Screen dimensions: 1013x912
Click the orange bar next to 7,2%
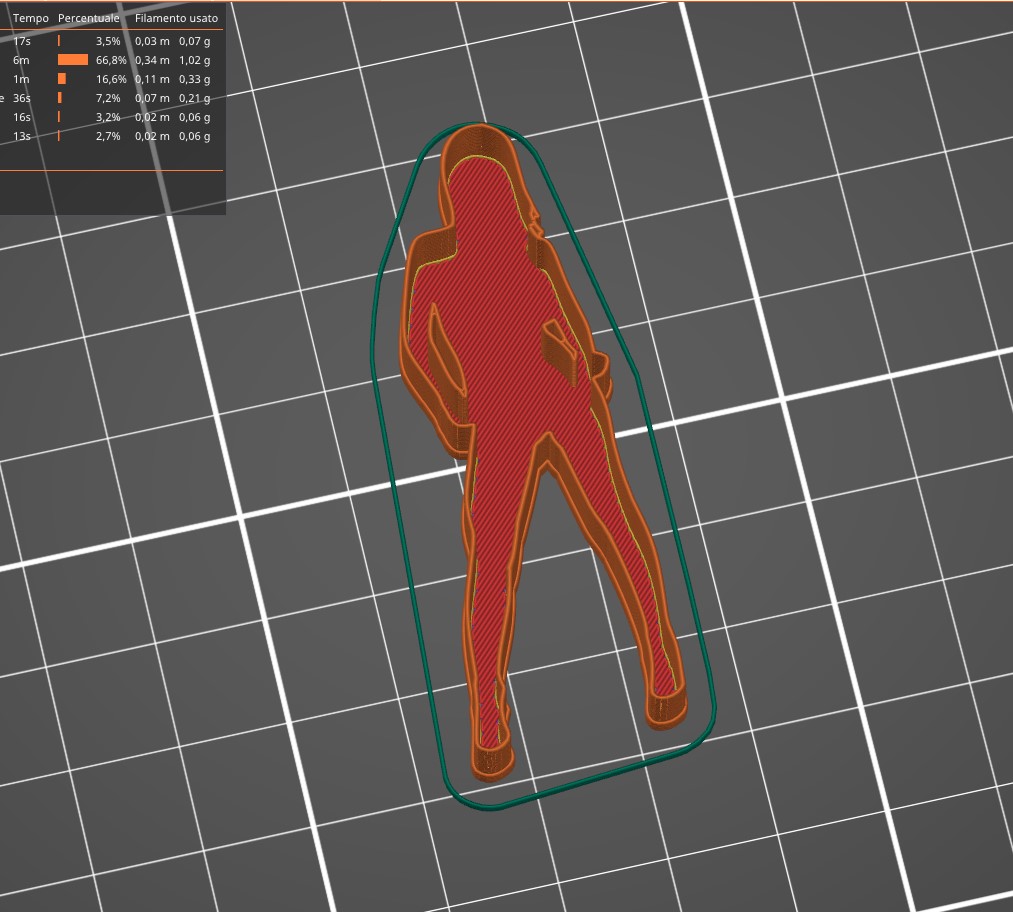(61, 98)
